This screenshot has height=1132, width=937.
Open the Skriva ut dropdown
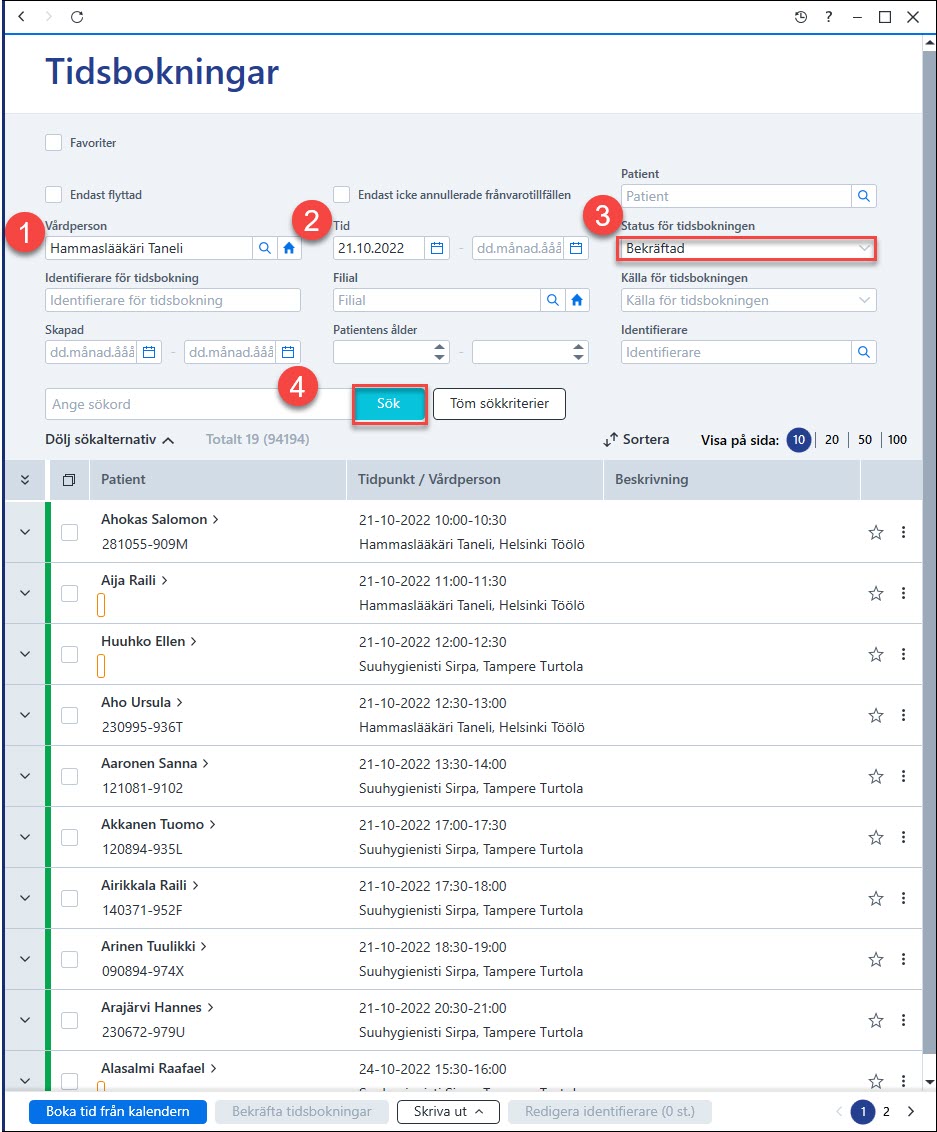(448, 1112)
